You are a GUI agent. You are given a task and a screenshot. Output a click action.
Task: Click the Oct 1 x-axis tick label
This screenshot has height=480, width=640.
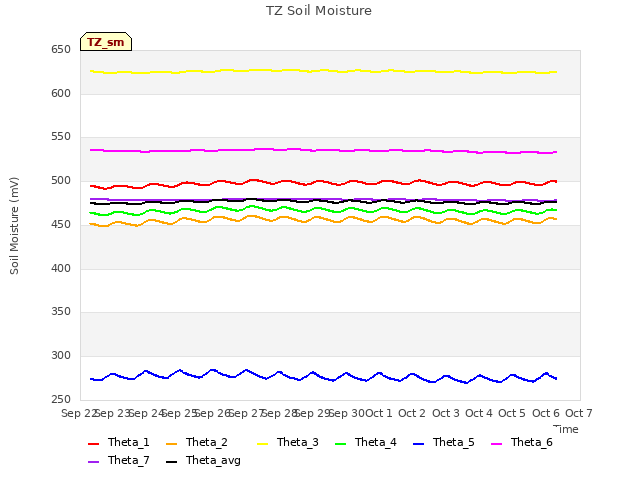tap(379, 413)
